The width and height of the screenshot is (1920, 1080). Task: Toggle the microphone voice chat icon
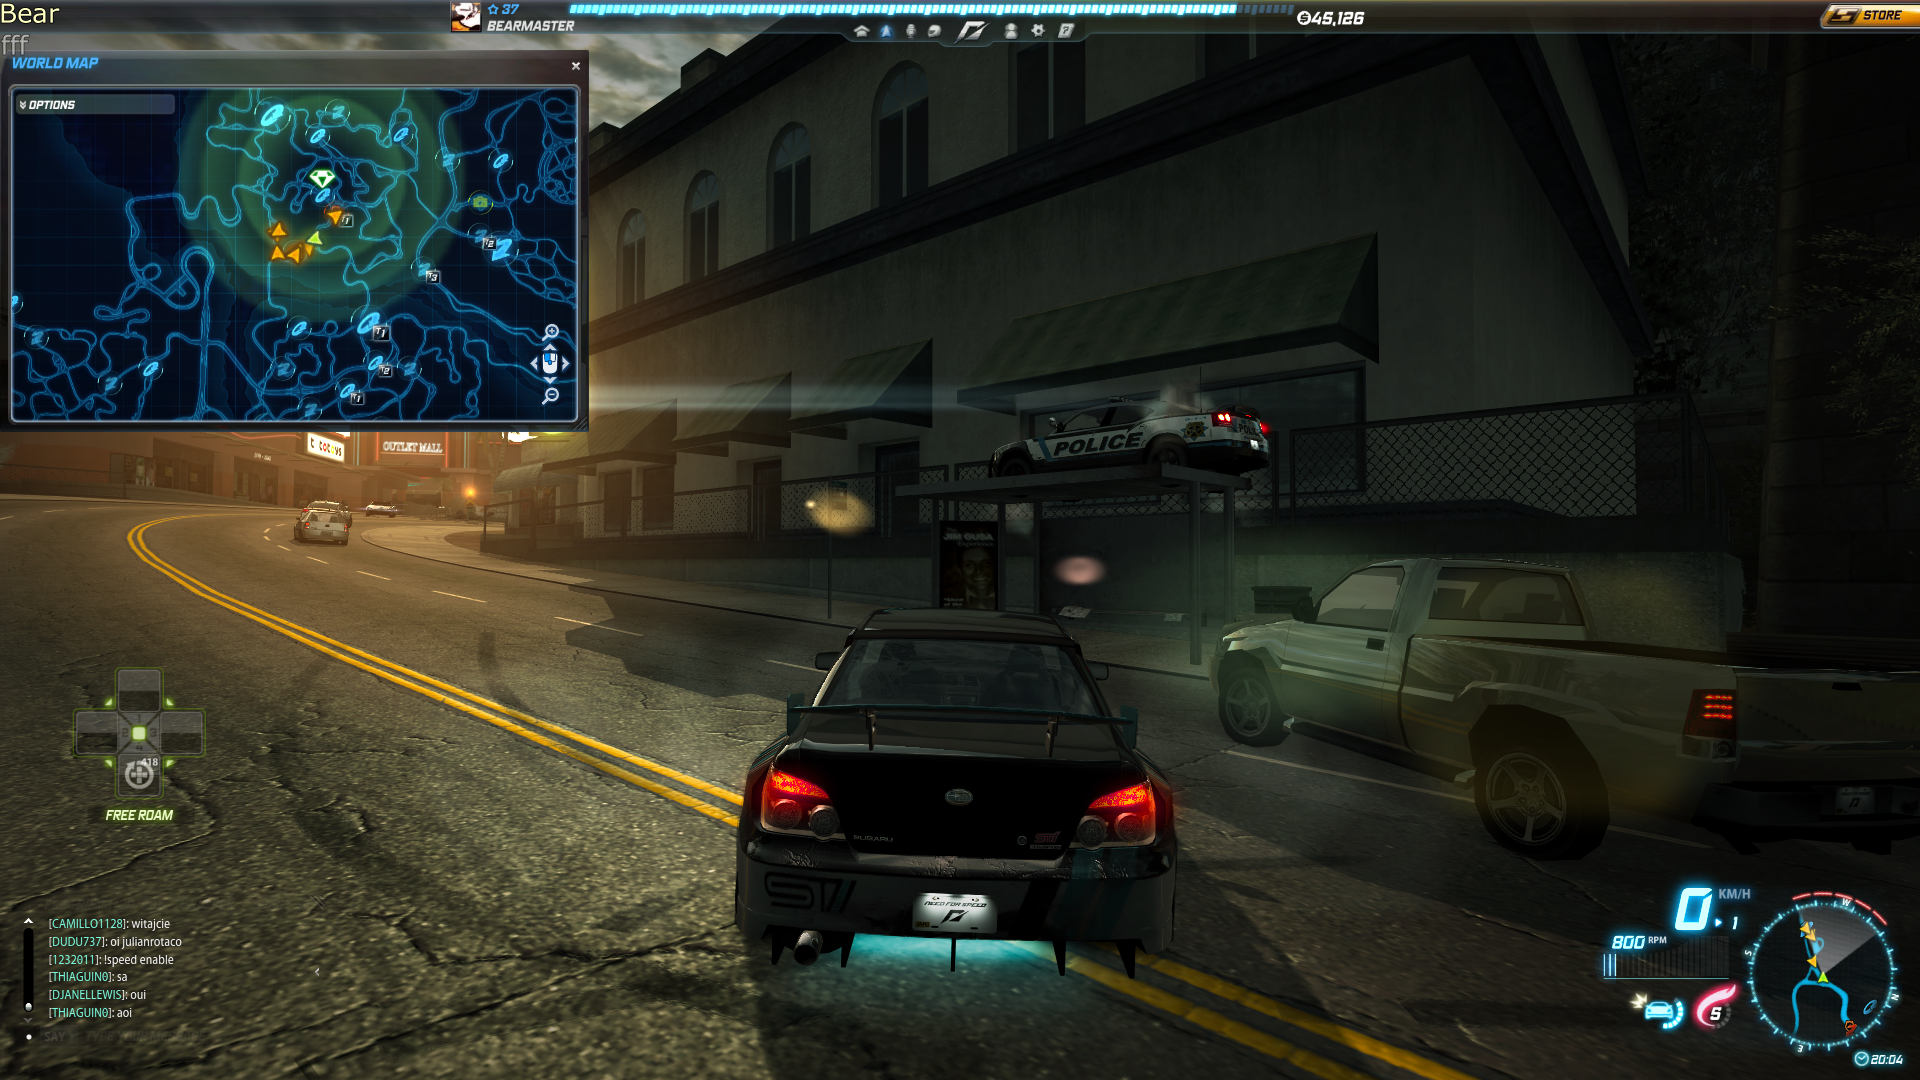click(x=910, y=31)
